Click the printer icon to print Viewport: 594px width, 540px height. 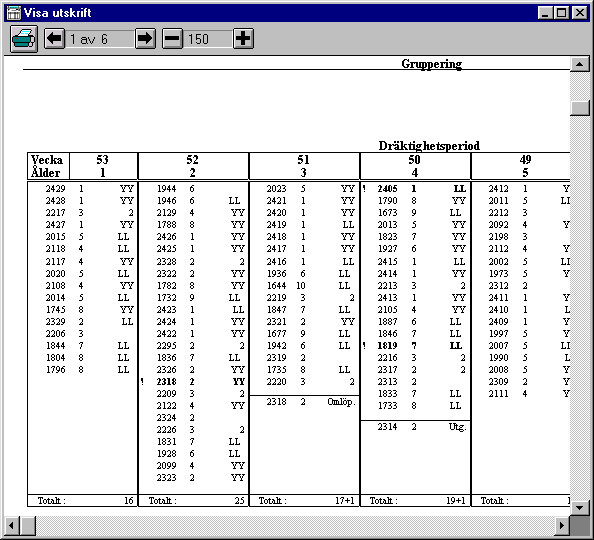click(24, 39)
